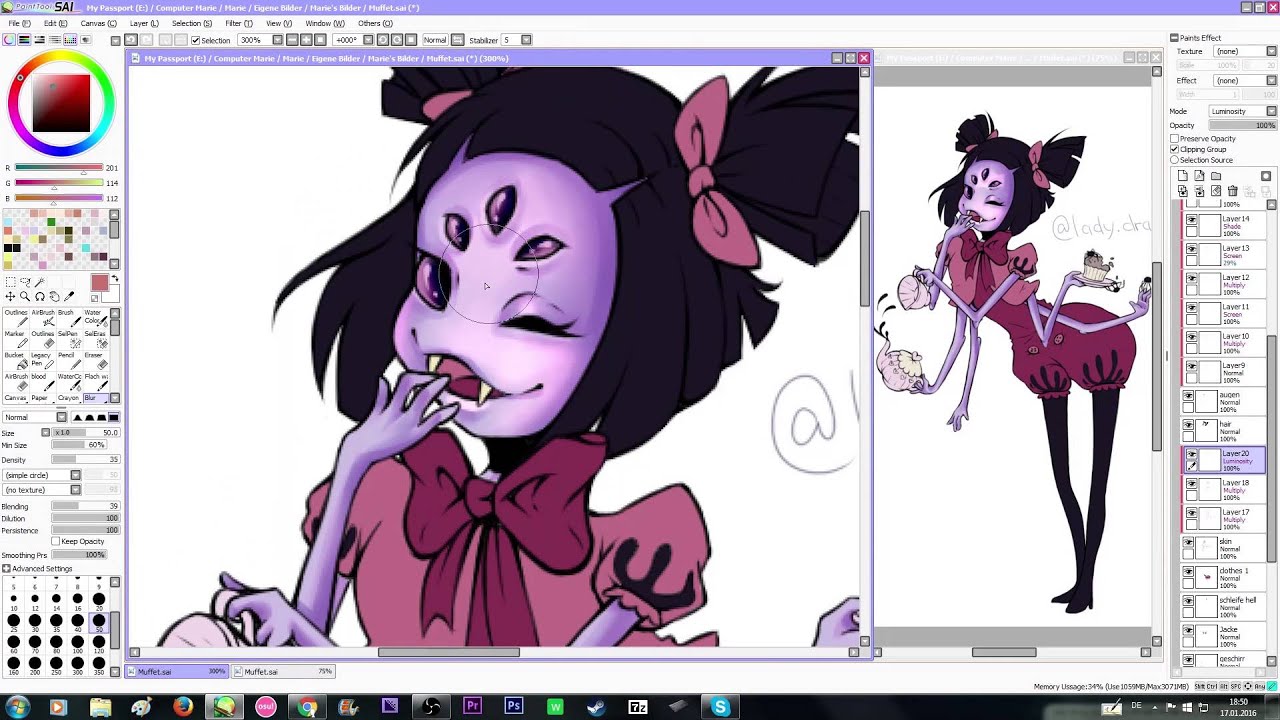Open the Texture dropdown
1280x720 pixels.
(x=1271, y=51)
